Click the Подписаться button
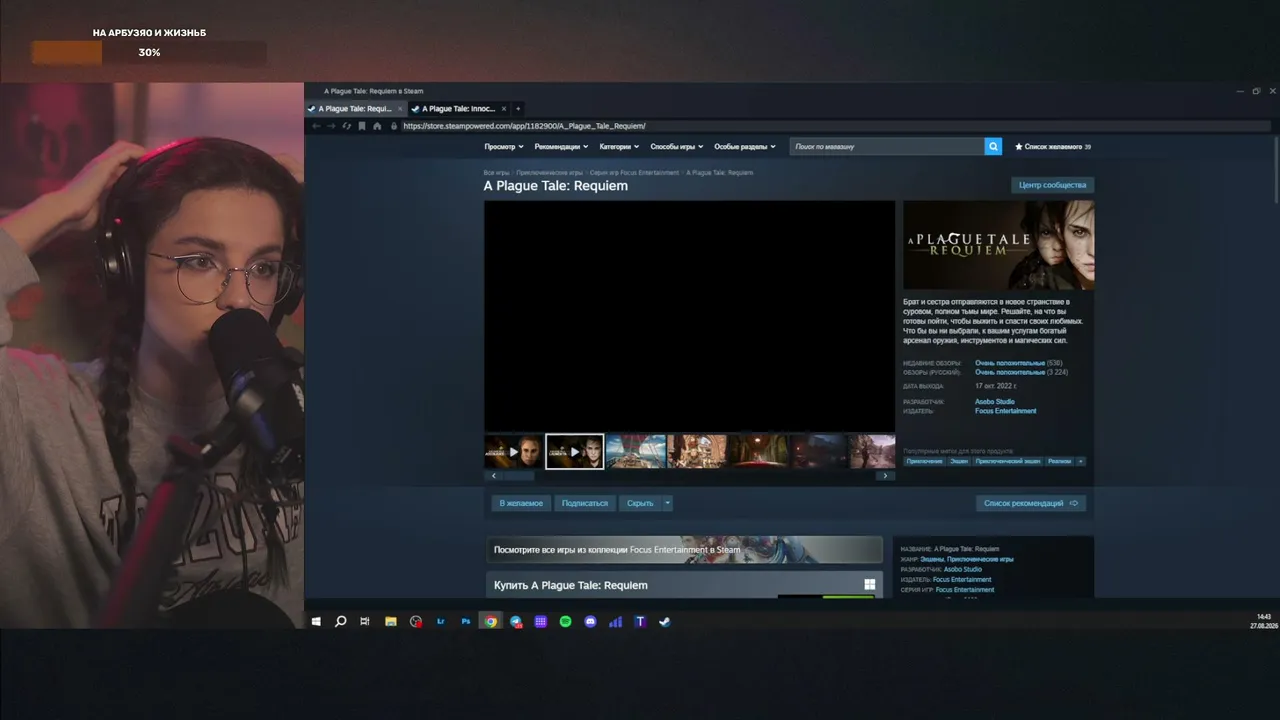 coord(585,503)
